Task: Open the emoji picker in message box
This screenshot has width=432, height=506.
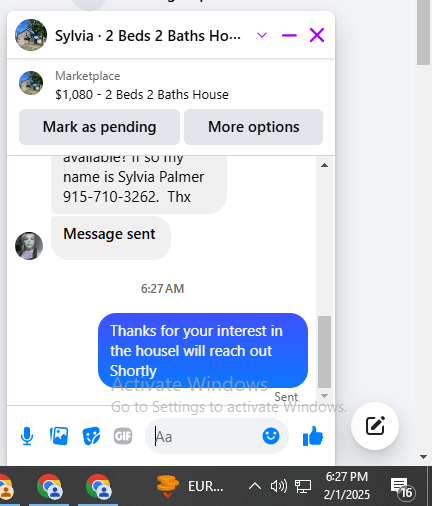Action: pyautogui.click(x=271, y=436)
